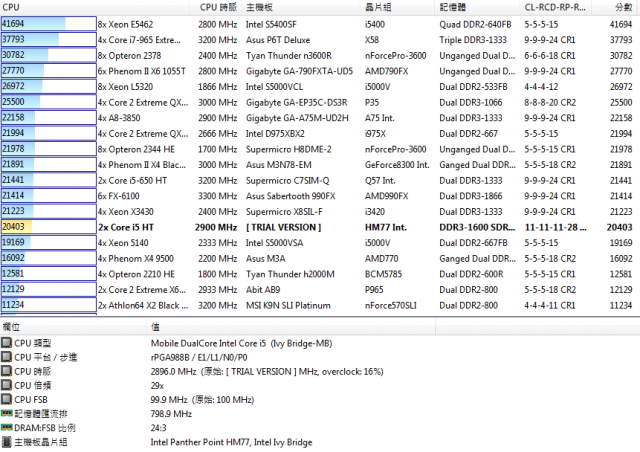Screen dimensions: 640x452
Task: Sort by CPU clock column header
Action: tap(217, 7)
